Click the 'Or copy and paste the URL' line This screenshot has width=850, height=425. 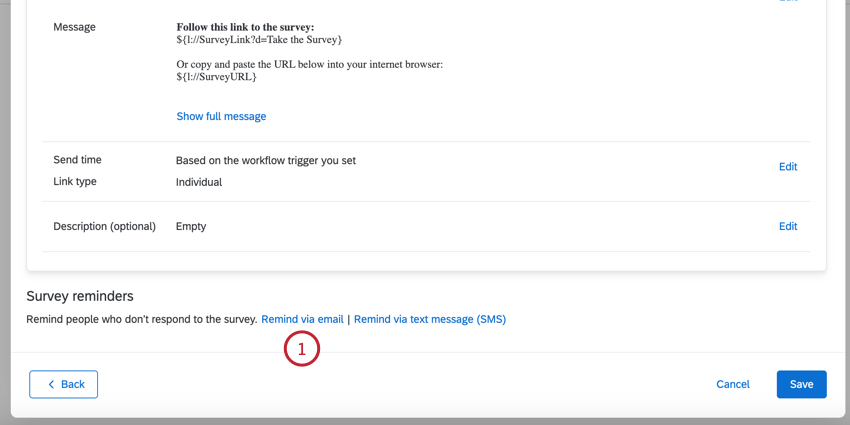309,65
